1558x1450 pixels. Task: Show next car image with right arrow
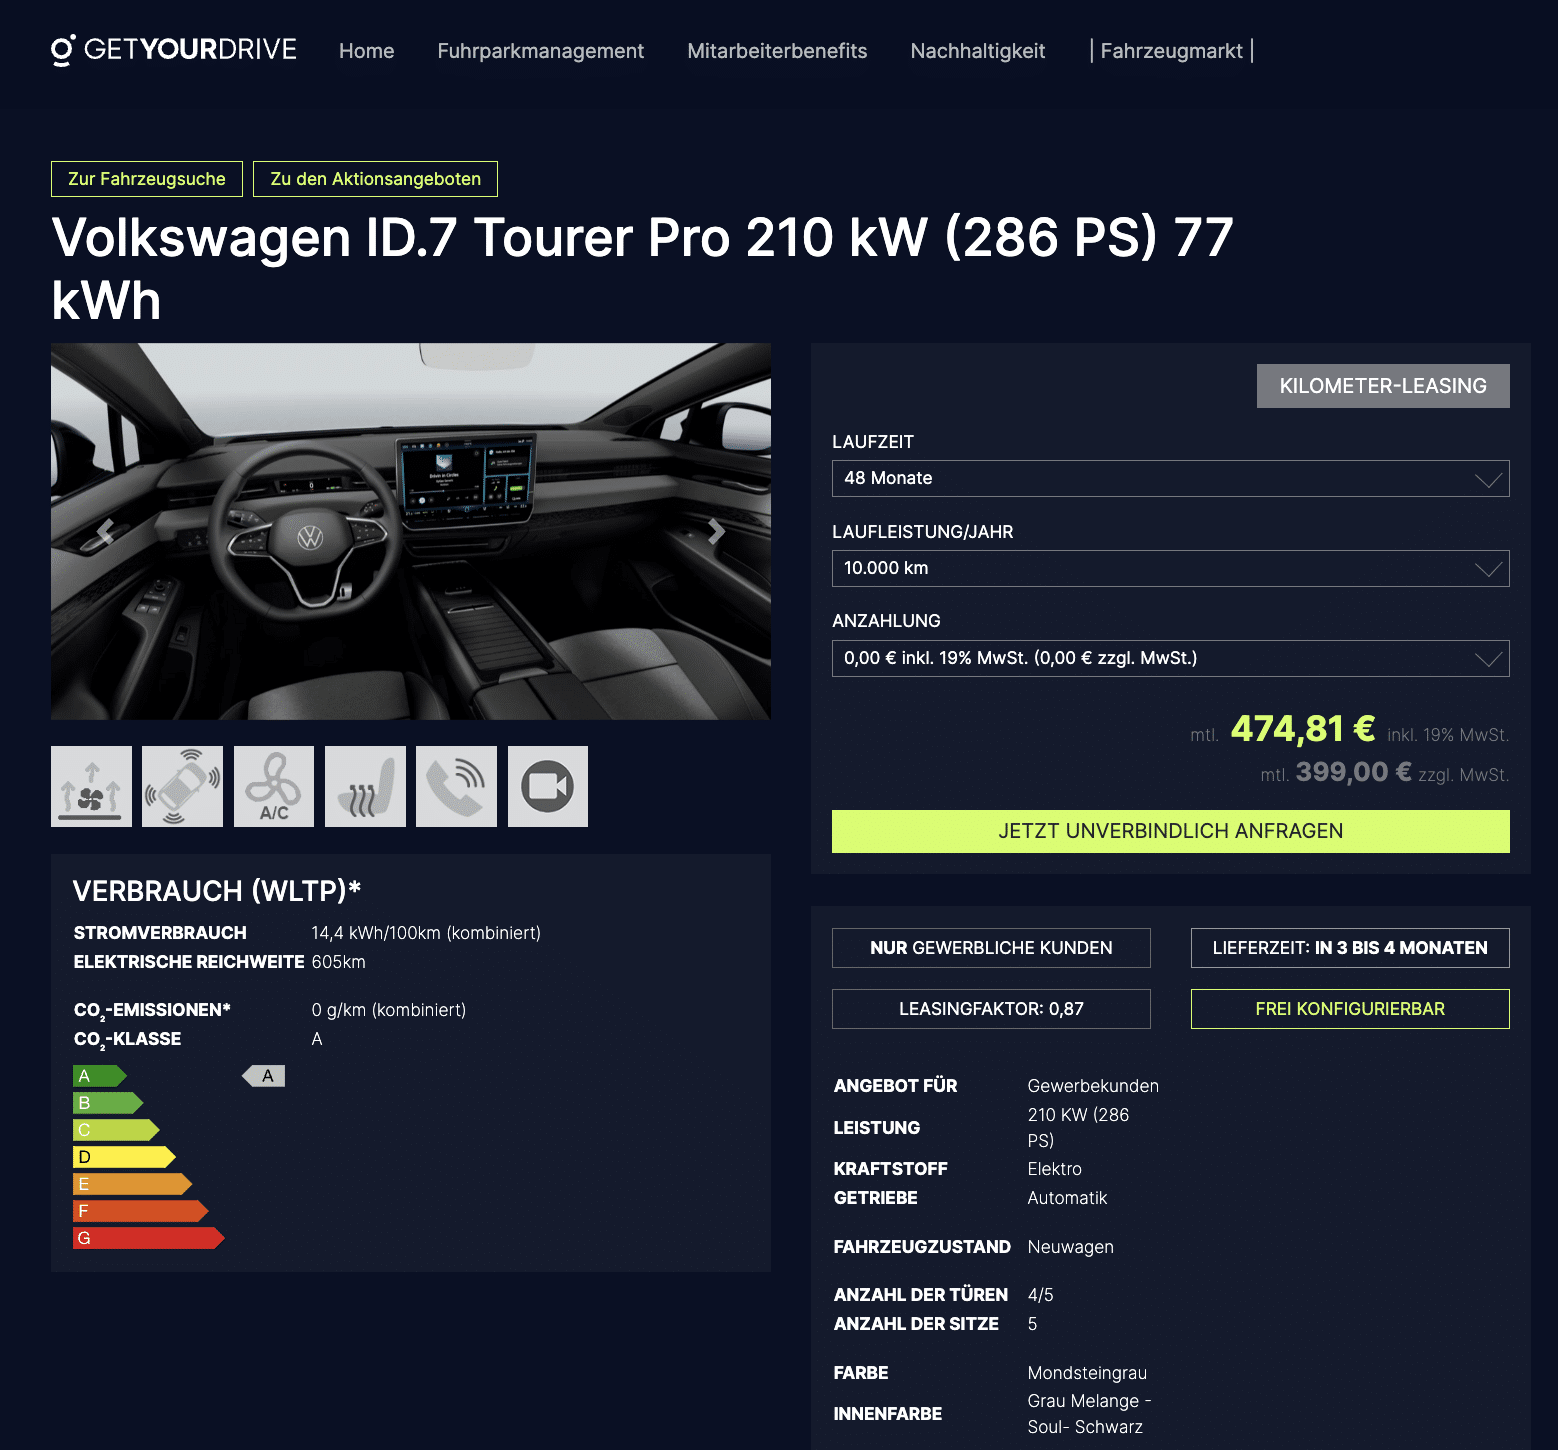point(716,531)
